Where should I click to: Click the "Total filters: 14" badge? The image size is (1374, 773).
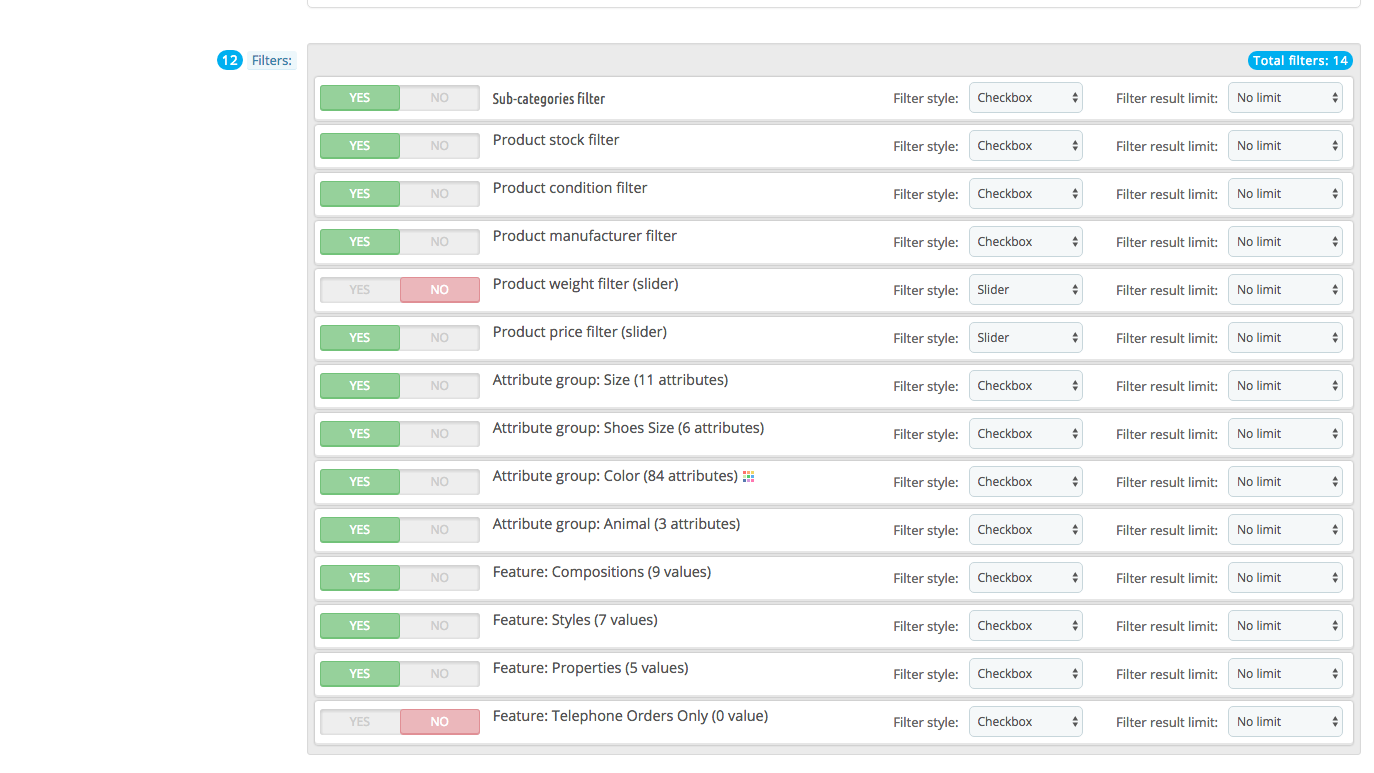(1301, 61)
